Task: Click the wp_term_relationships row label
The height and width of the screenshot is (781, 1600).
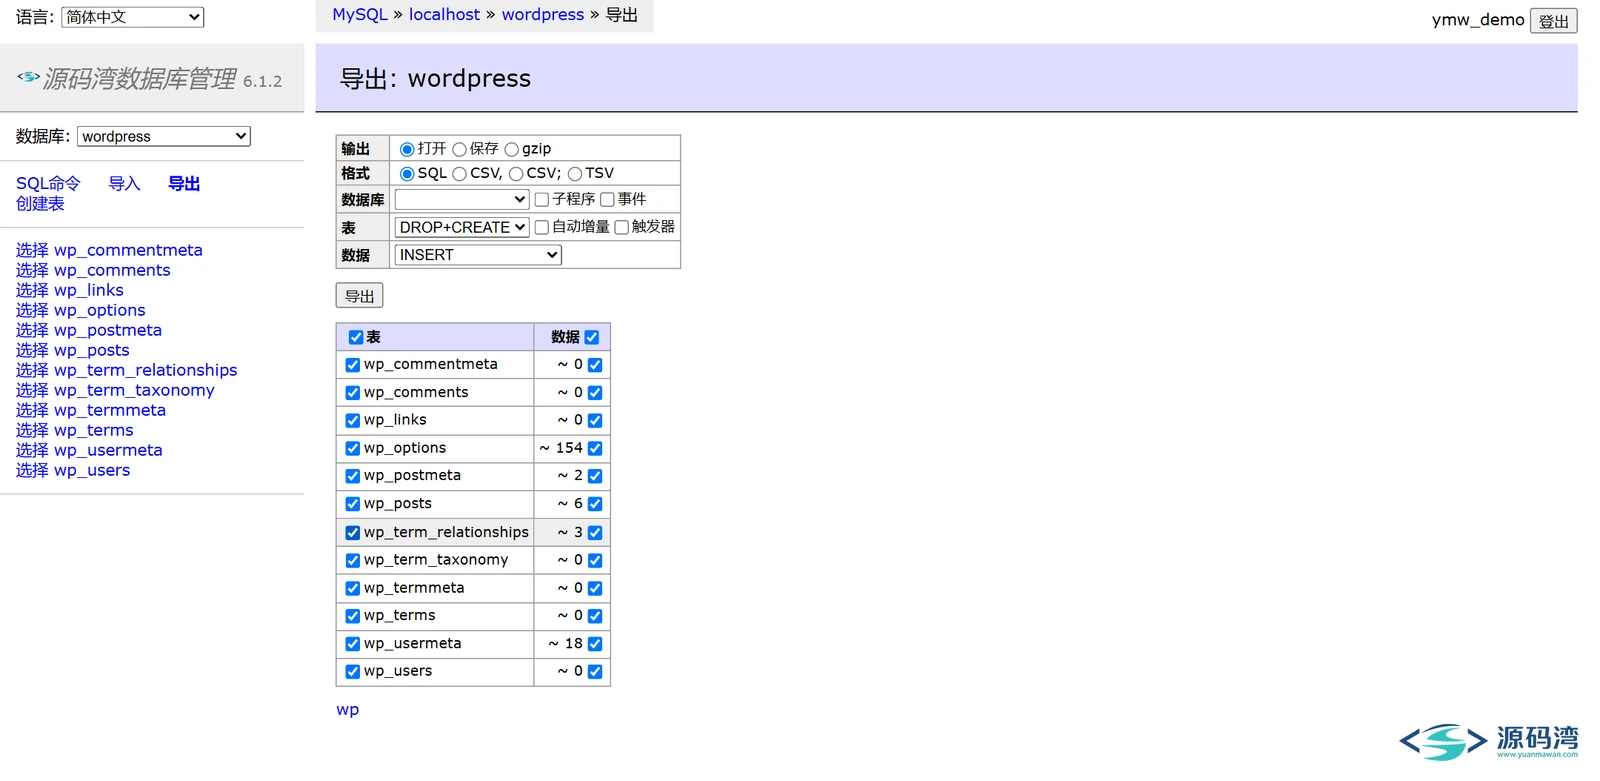Action: pos(446,532)
